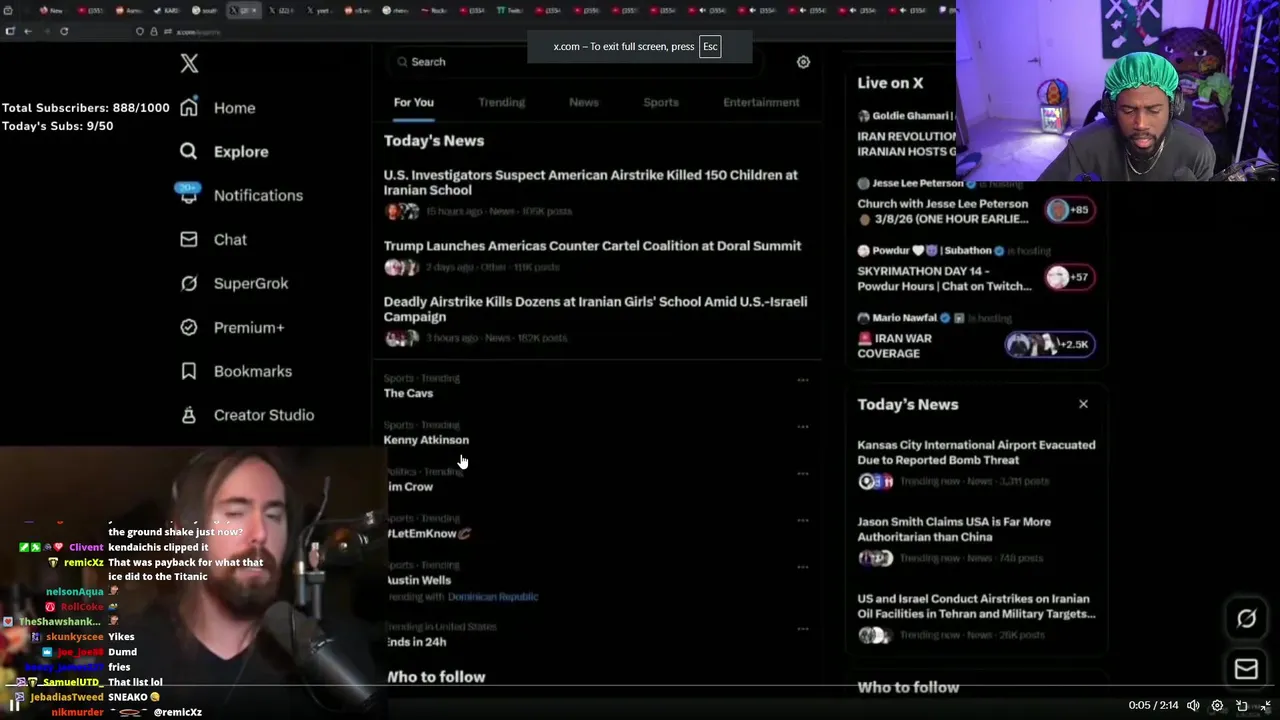1280x720 pixels.
Task: Mute the video with speaker icon
Action: click(1193, 705)
